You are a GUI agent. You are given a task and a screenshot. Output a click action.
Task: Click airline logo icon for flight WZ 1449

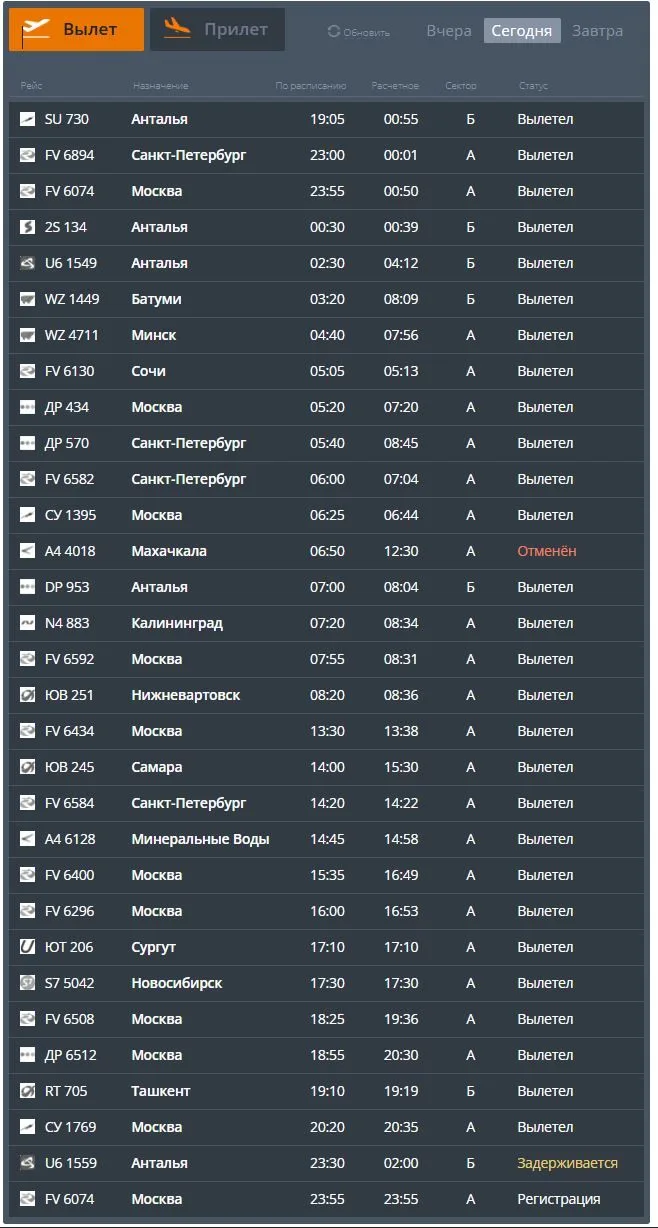(x=28, y=299)
